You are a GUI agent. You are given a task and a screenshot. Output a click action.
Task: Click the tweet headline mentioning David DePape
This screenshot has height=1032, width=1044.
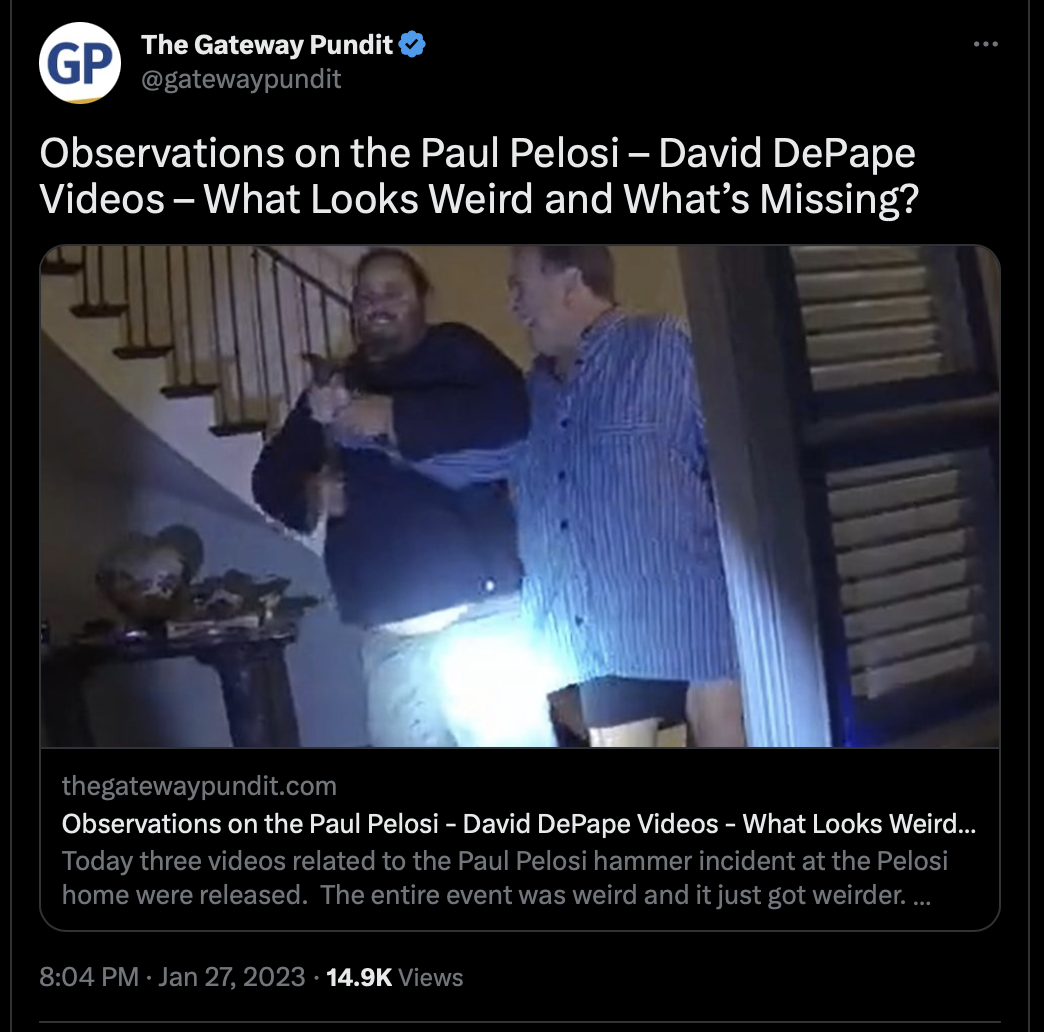[479, 176]
